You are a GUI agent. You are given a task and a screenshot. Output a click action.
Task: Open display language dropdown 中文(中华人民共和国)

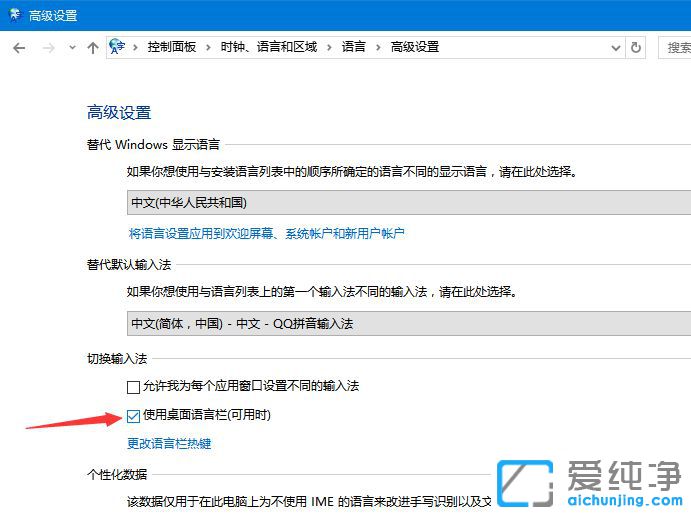(x=409, y=203)
